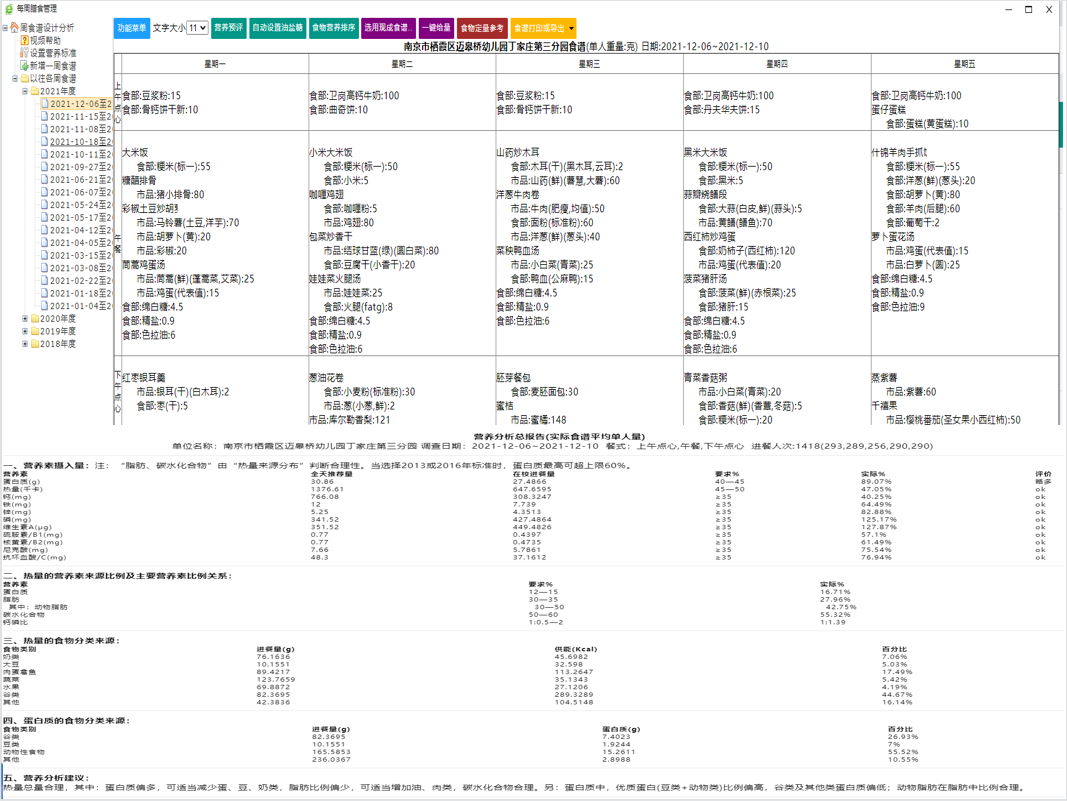
Task: Click the 食物营养排序 toolbar button
Action: [333, 28]
